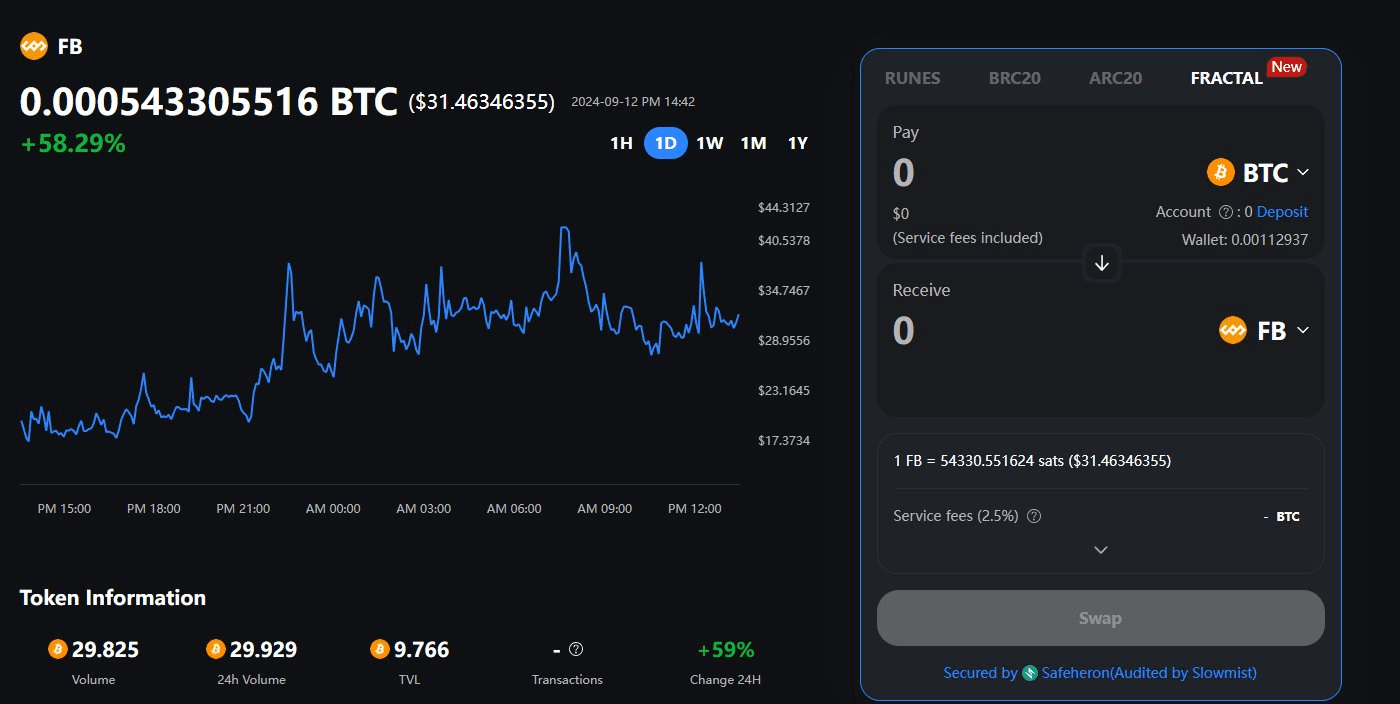Image resolution: width=1400 pixels, height=704 pixels.
Task: Open the Secured by Safeheron link
Action: [x=1100, y=673]
